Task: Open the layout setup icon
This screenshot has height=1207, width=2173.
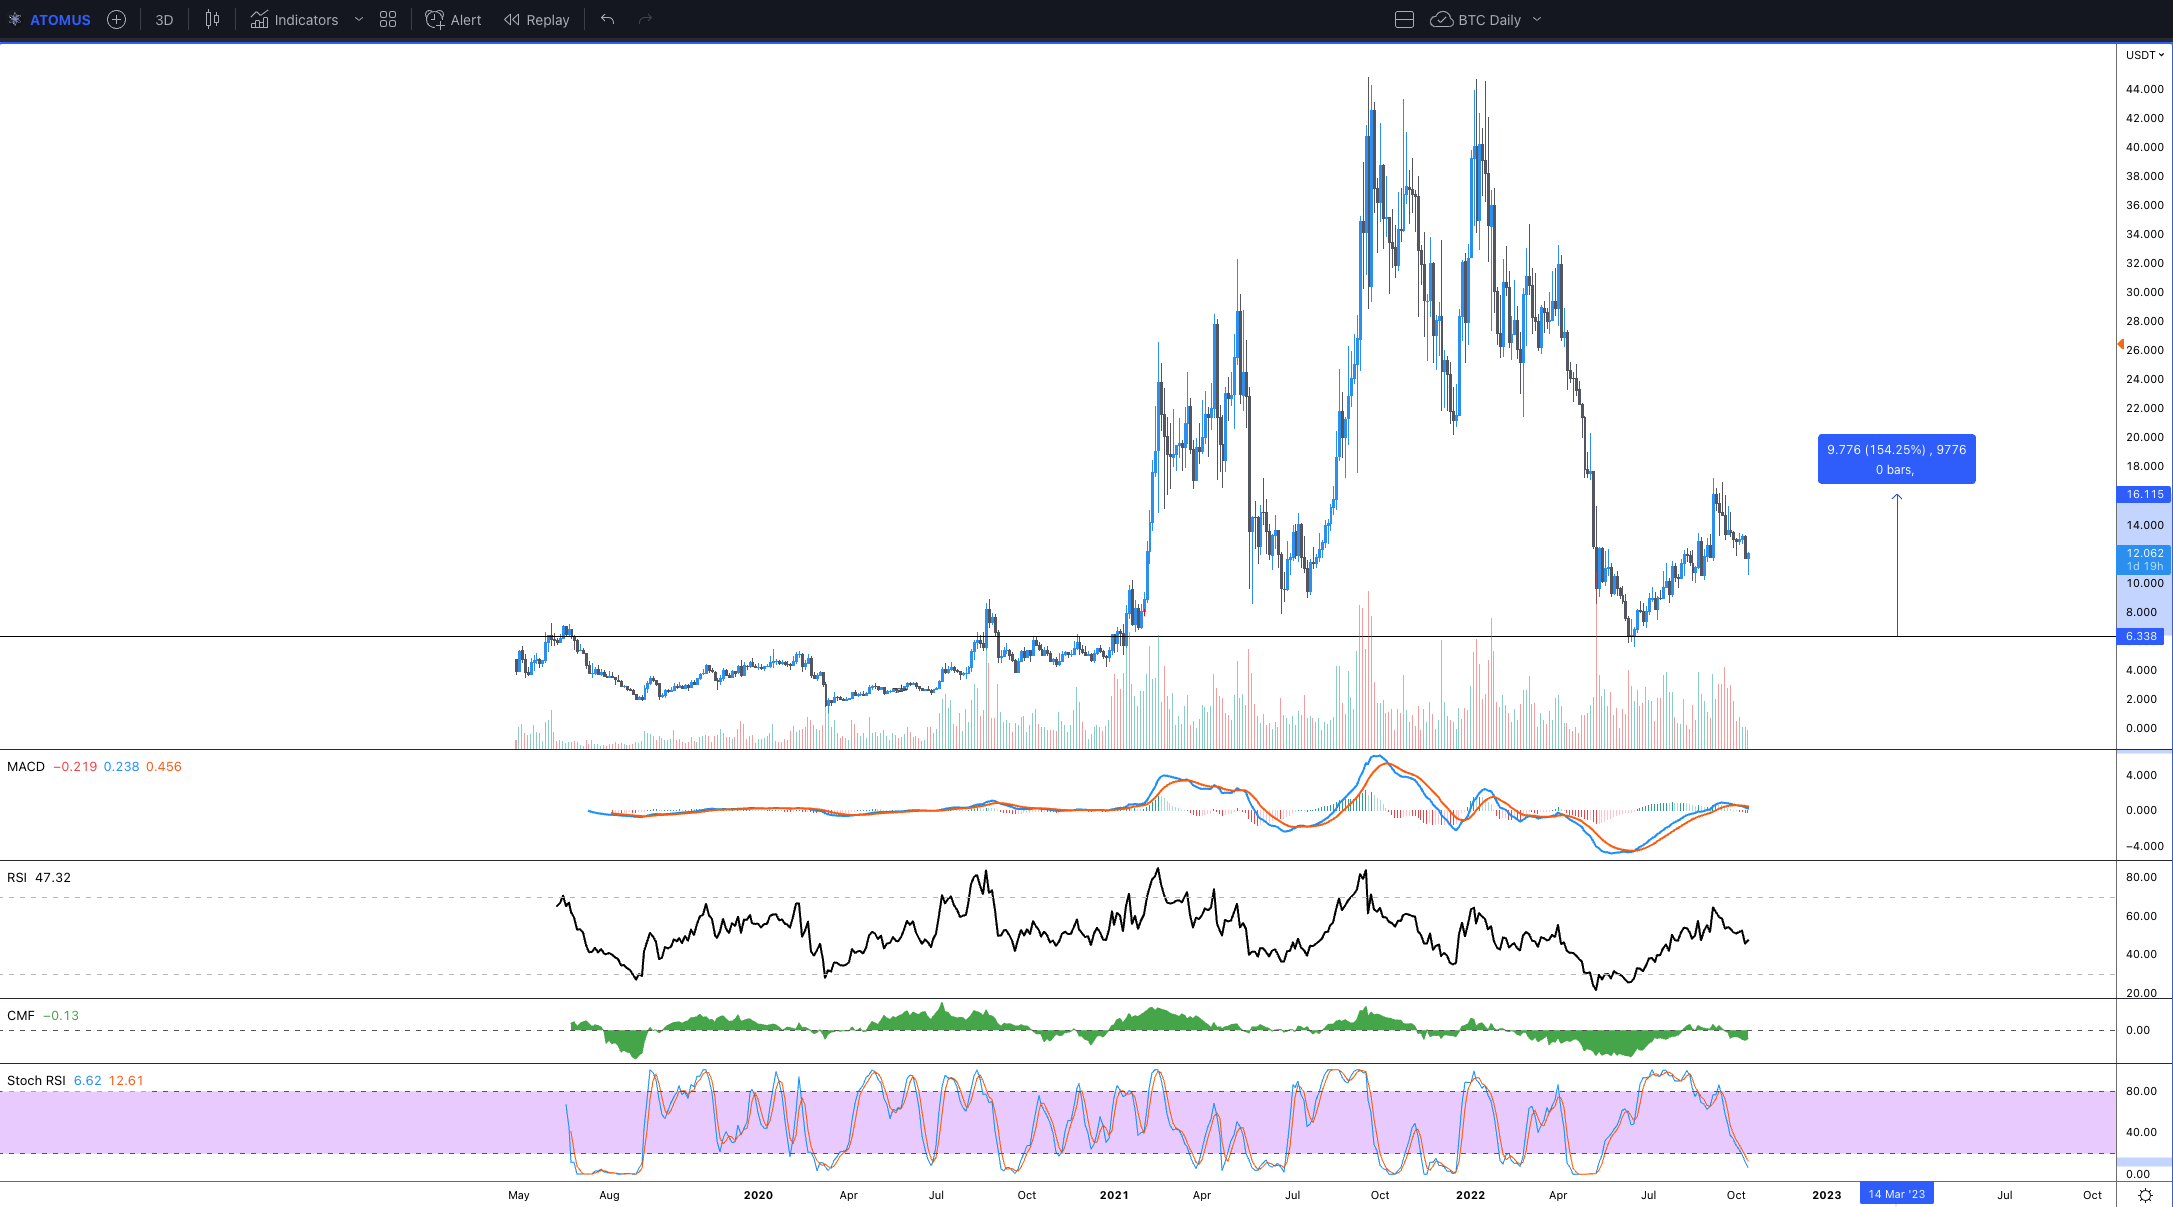Action: tap(1404, 20)
